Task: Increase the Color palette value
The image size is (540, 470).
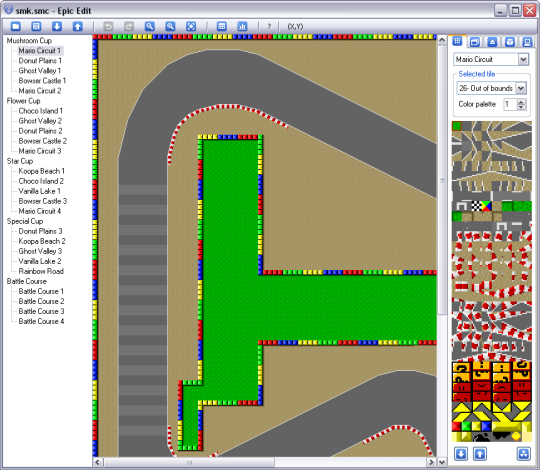Action: pyautogui.click(x=521, y=102)
